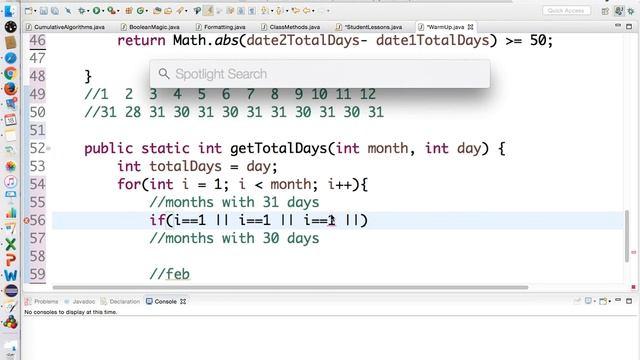This screenshot has height=360, width=640.
Task: Click the Quick Access search field
Action: coord(566,11)
